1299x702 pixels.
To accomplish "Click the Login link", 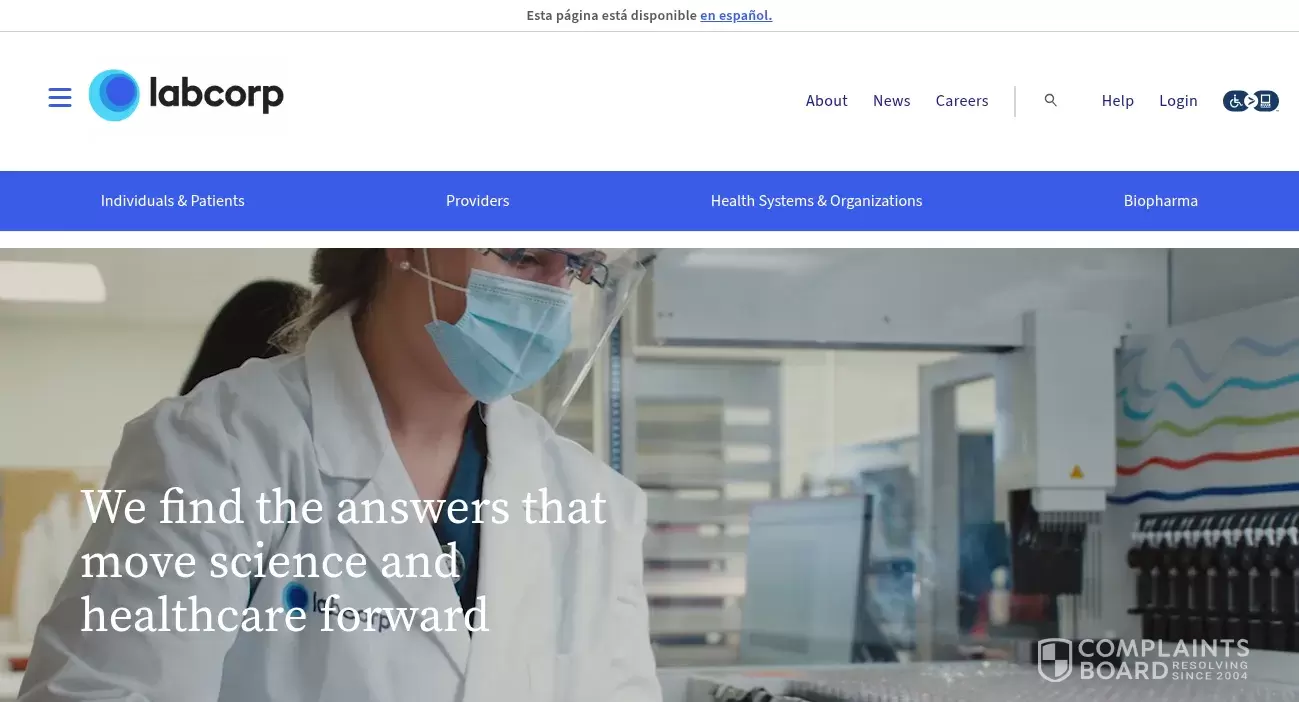I will (x=1178, y=101).
